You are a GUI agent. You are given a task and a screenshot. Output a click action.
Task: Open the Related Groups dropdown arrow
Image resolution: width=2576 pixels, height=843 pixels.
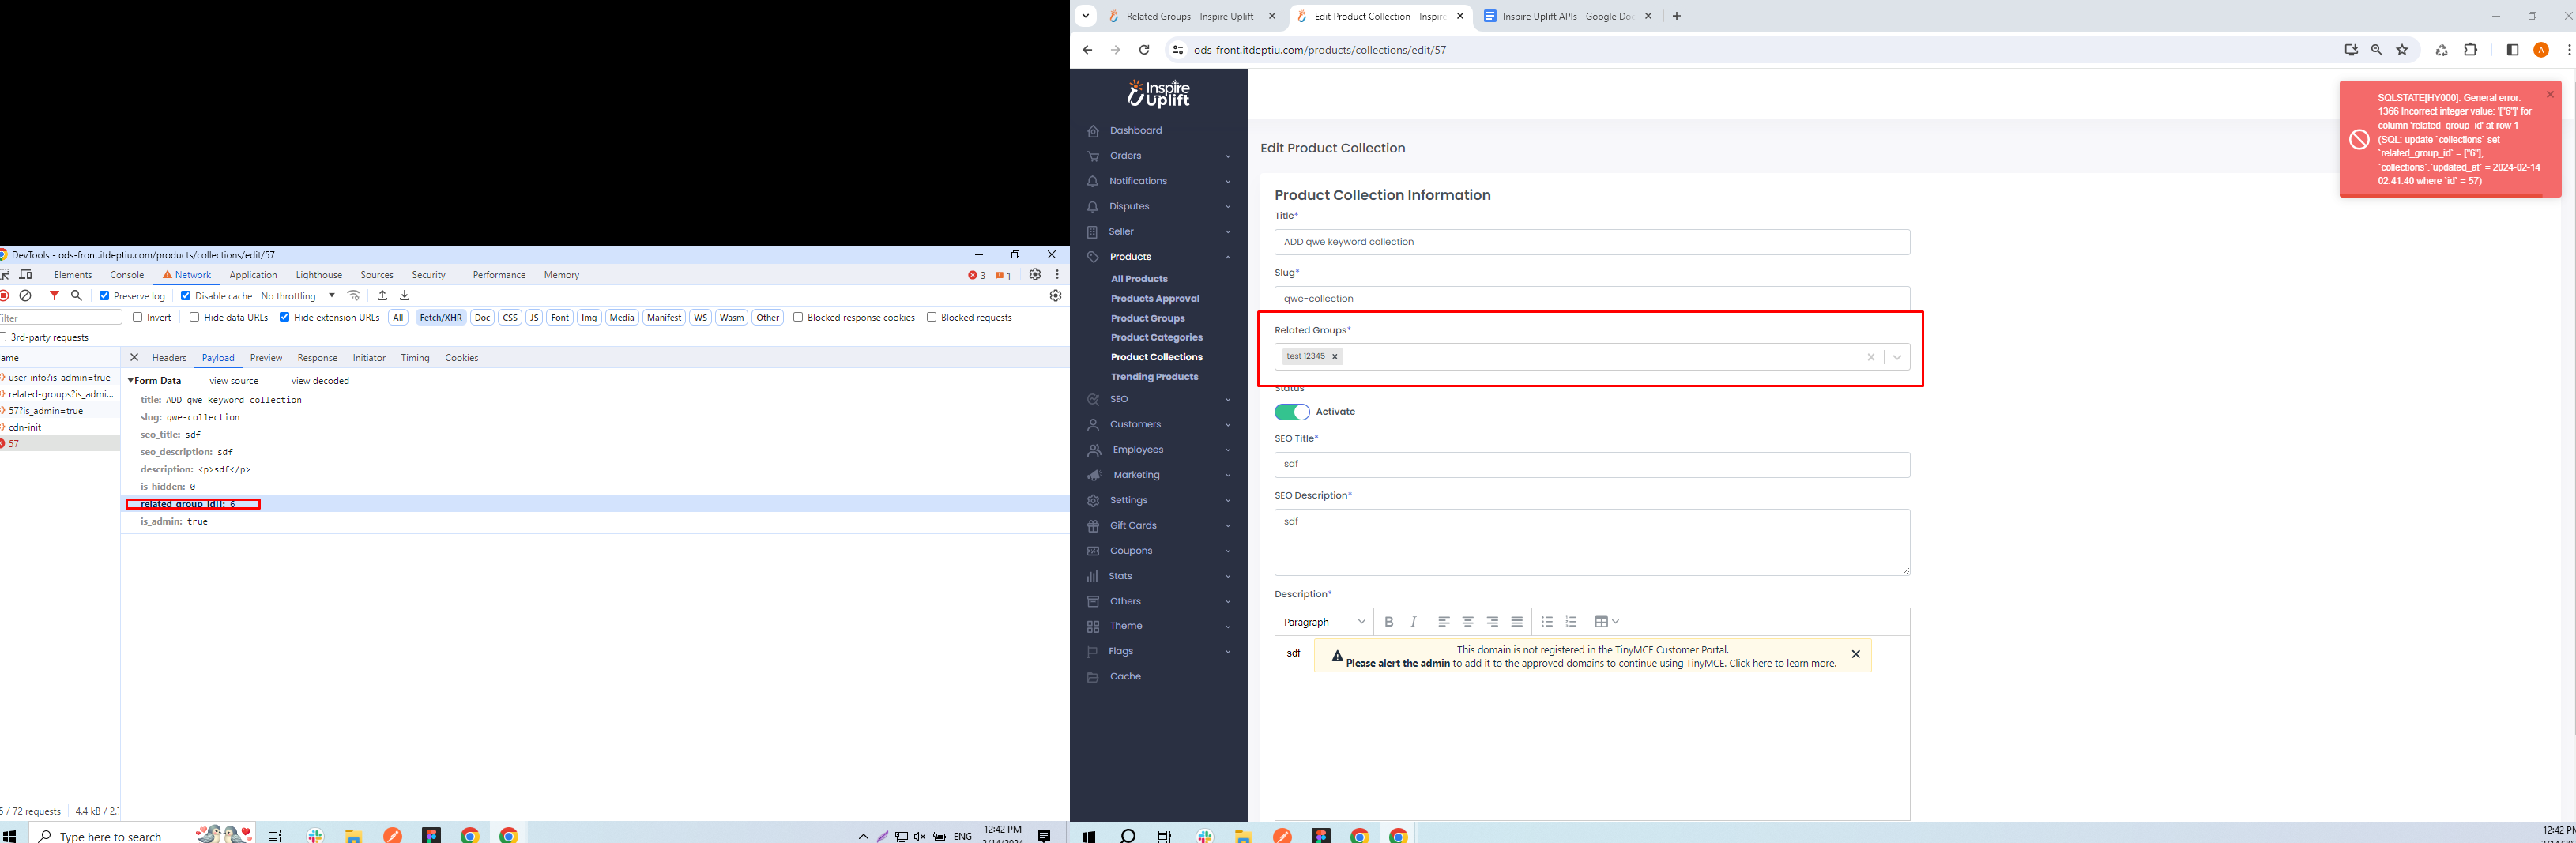click(1897, 357)
